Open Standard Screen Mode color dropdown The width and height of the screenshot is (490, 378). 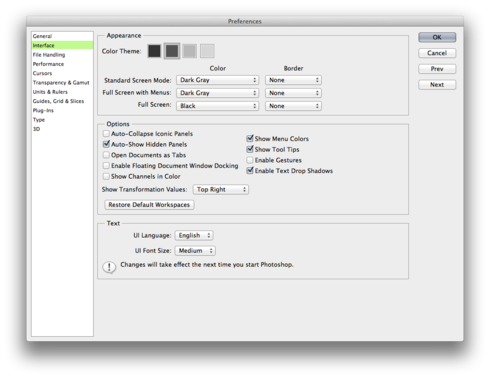click(218, 80)
